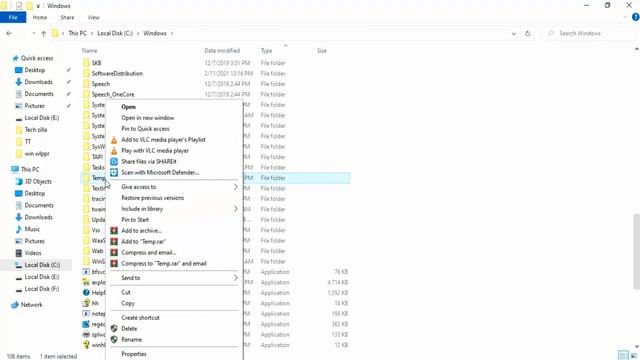
Task: Open the Help question mark icon
Action: click(x=636, y=17)
